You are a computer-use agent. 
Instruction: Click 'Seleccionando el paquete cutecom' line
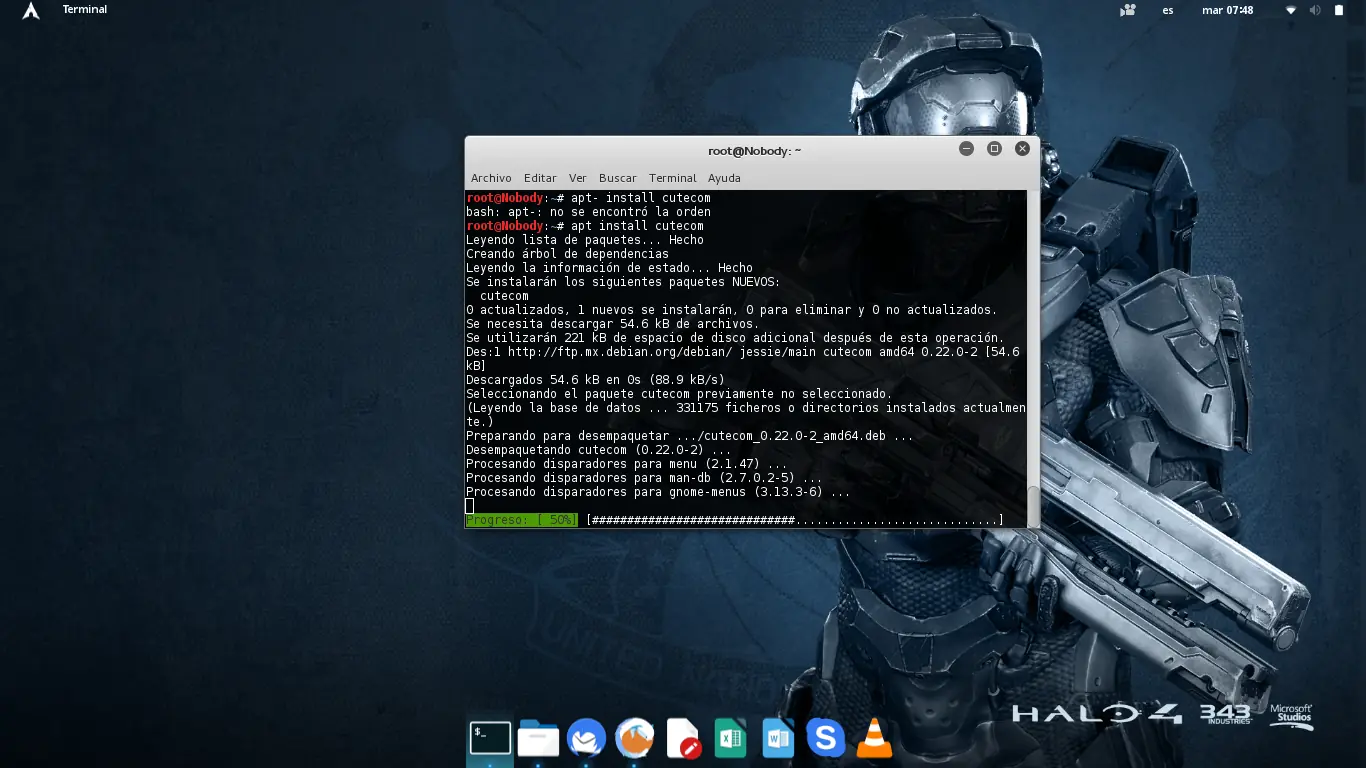[679, 394]
